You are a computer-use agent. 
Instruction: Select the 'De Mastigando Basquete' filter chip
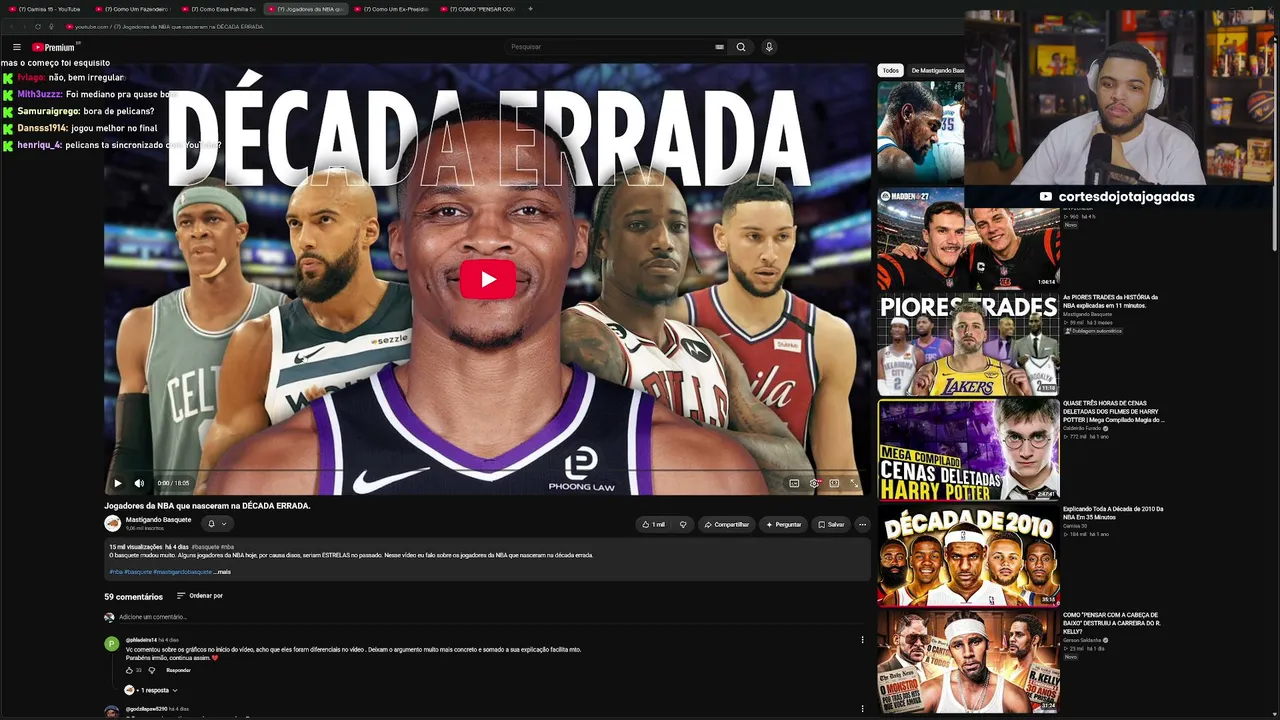(x=937, y=71)
